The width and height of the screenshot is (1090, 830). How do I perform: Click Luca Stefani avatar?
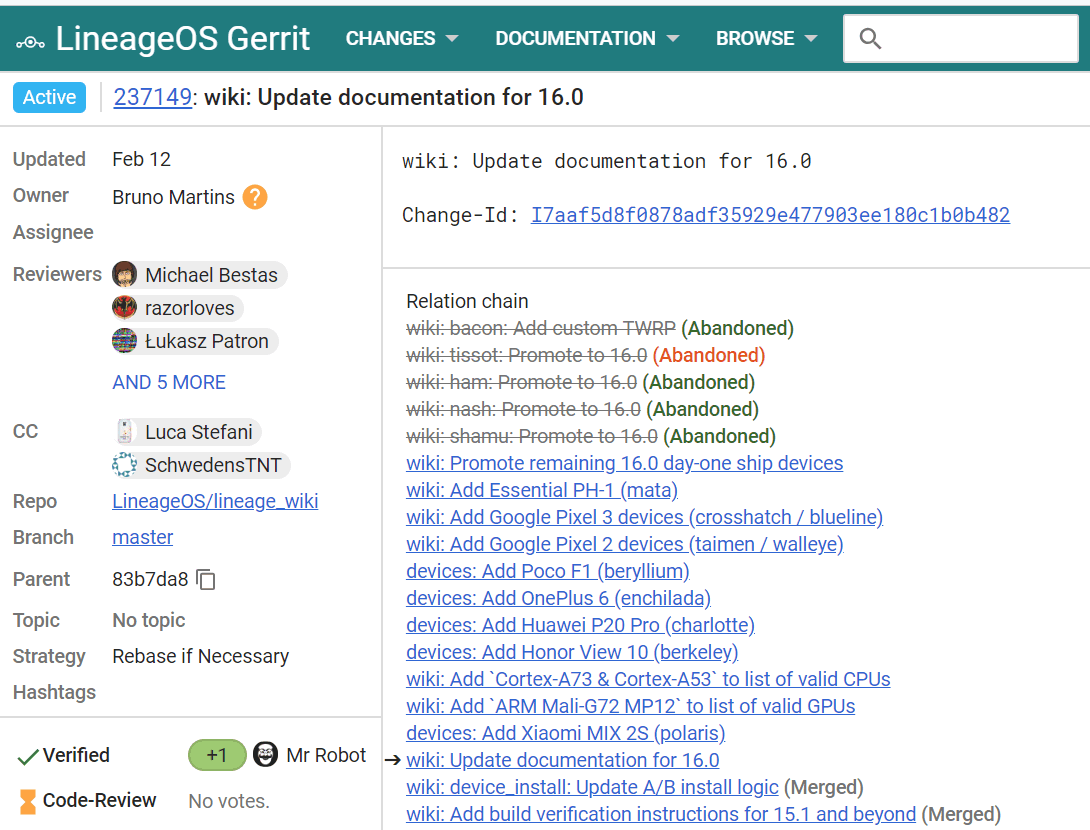click(124, 432)
